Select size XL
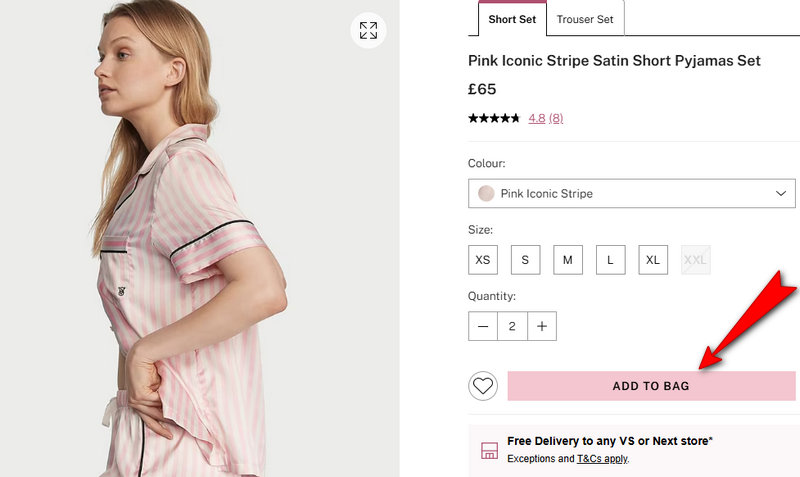Screen dimensions: 800x477 pyautogui.click(x=653, y=260)
